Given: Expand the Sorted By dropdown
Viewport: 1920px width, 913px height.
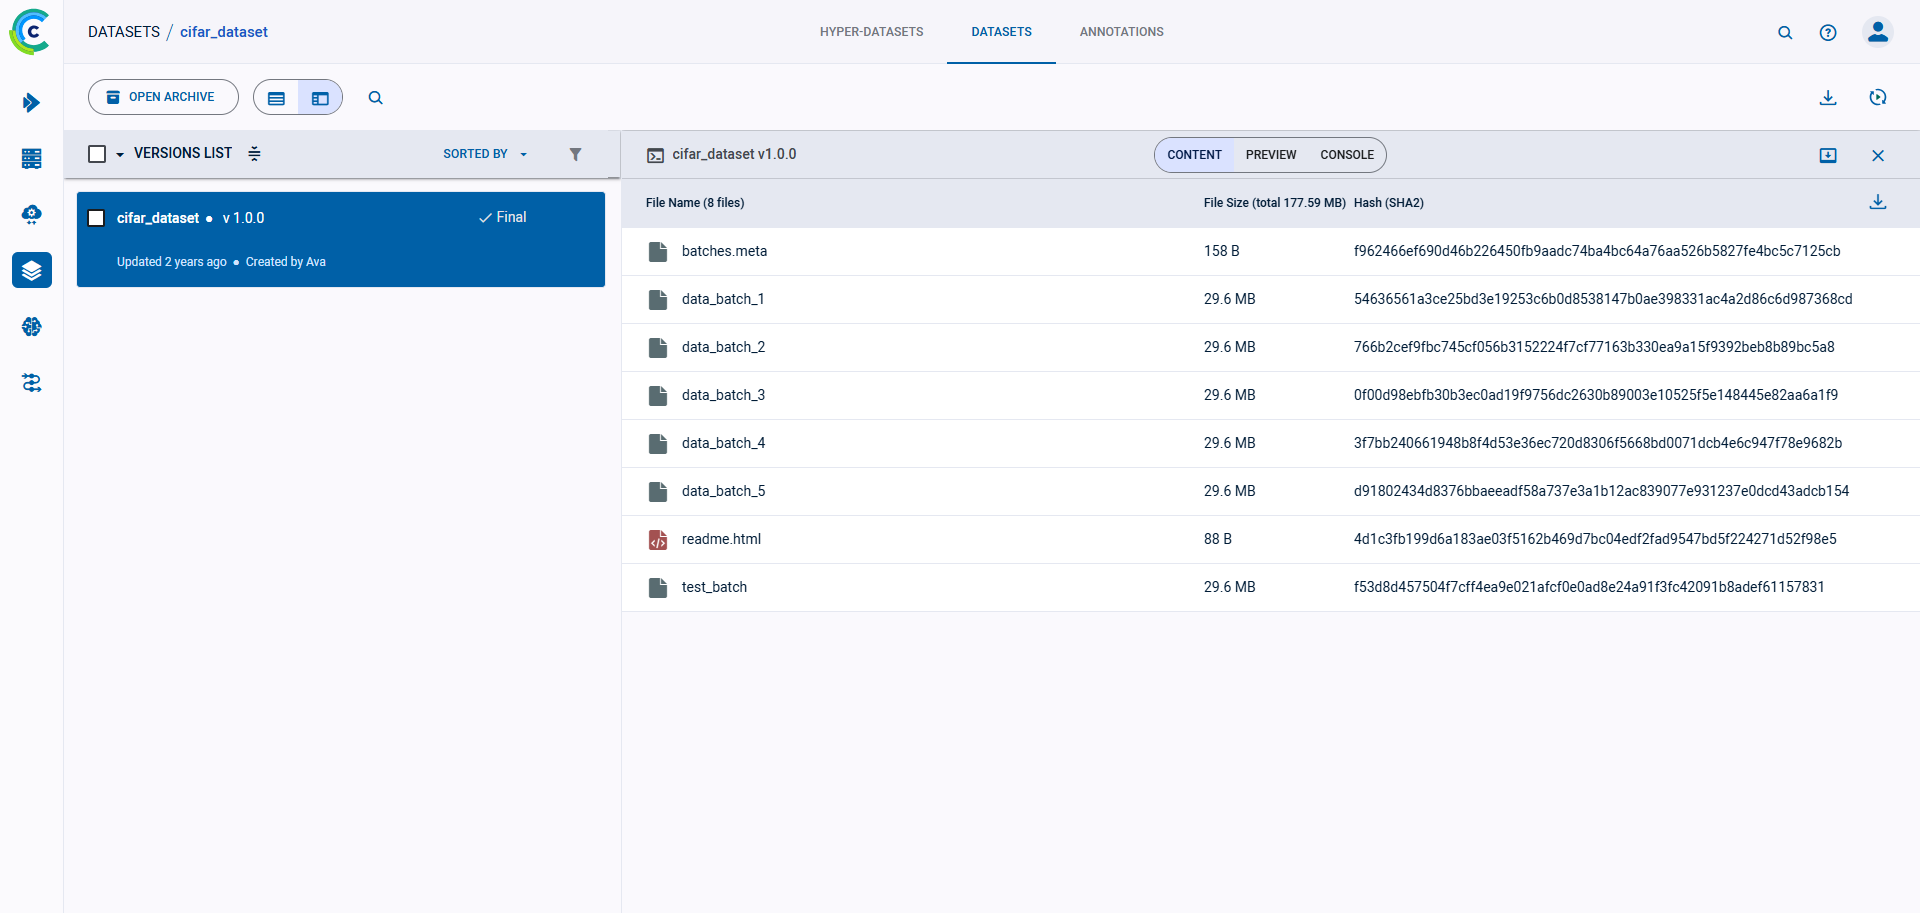Looking at the screenshot, I should click(x=485, y=154).
